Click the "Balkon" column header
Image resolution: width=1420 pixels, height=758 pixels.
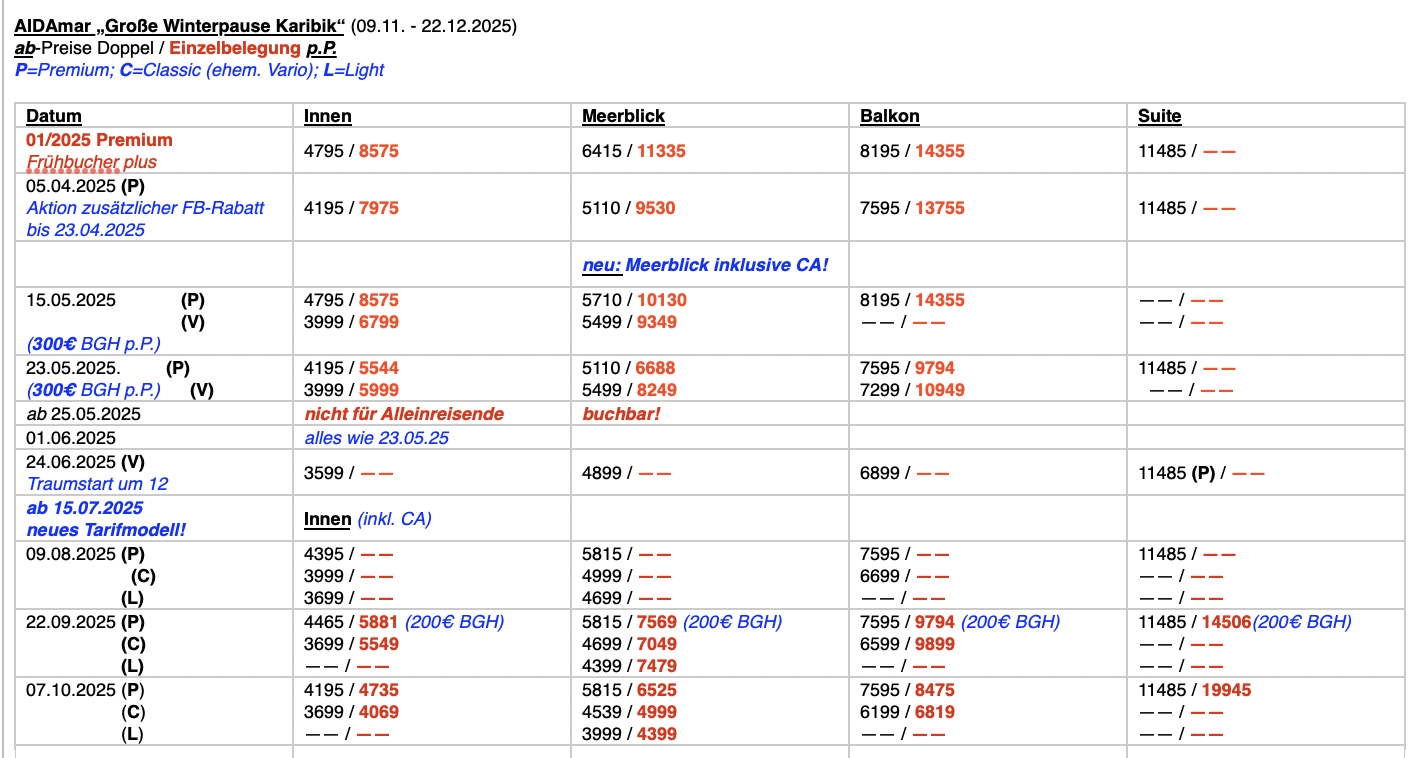(890, 116)
